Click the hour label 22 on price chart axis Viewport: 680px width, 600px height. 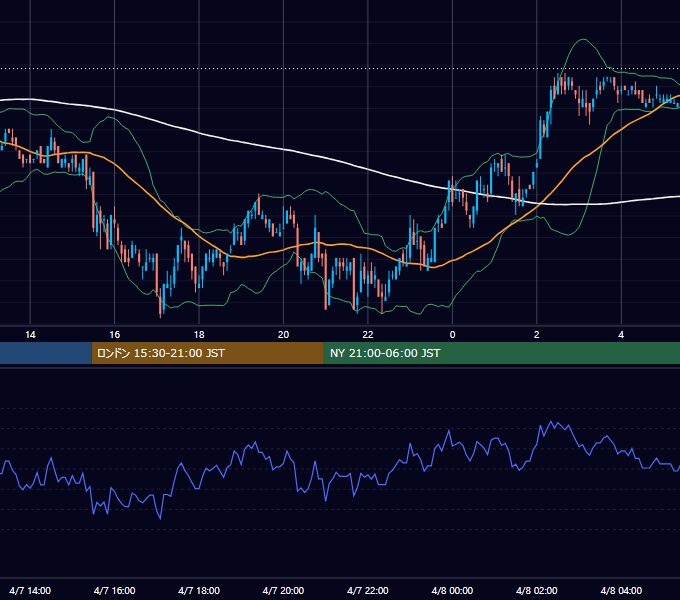point(368,335)
